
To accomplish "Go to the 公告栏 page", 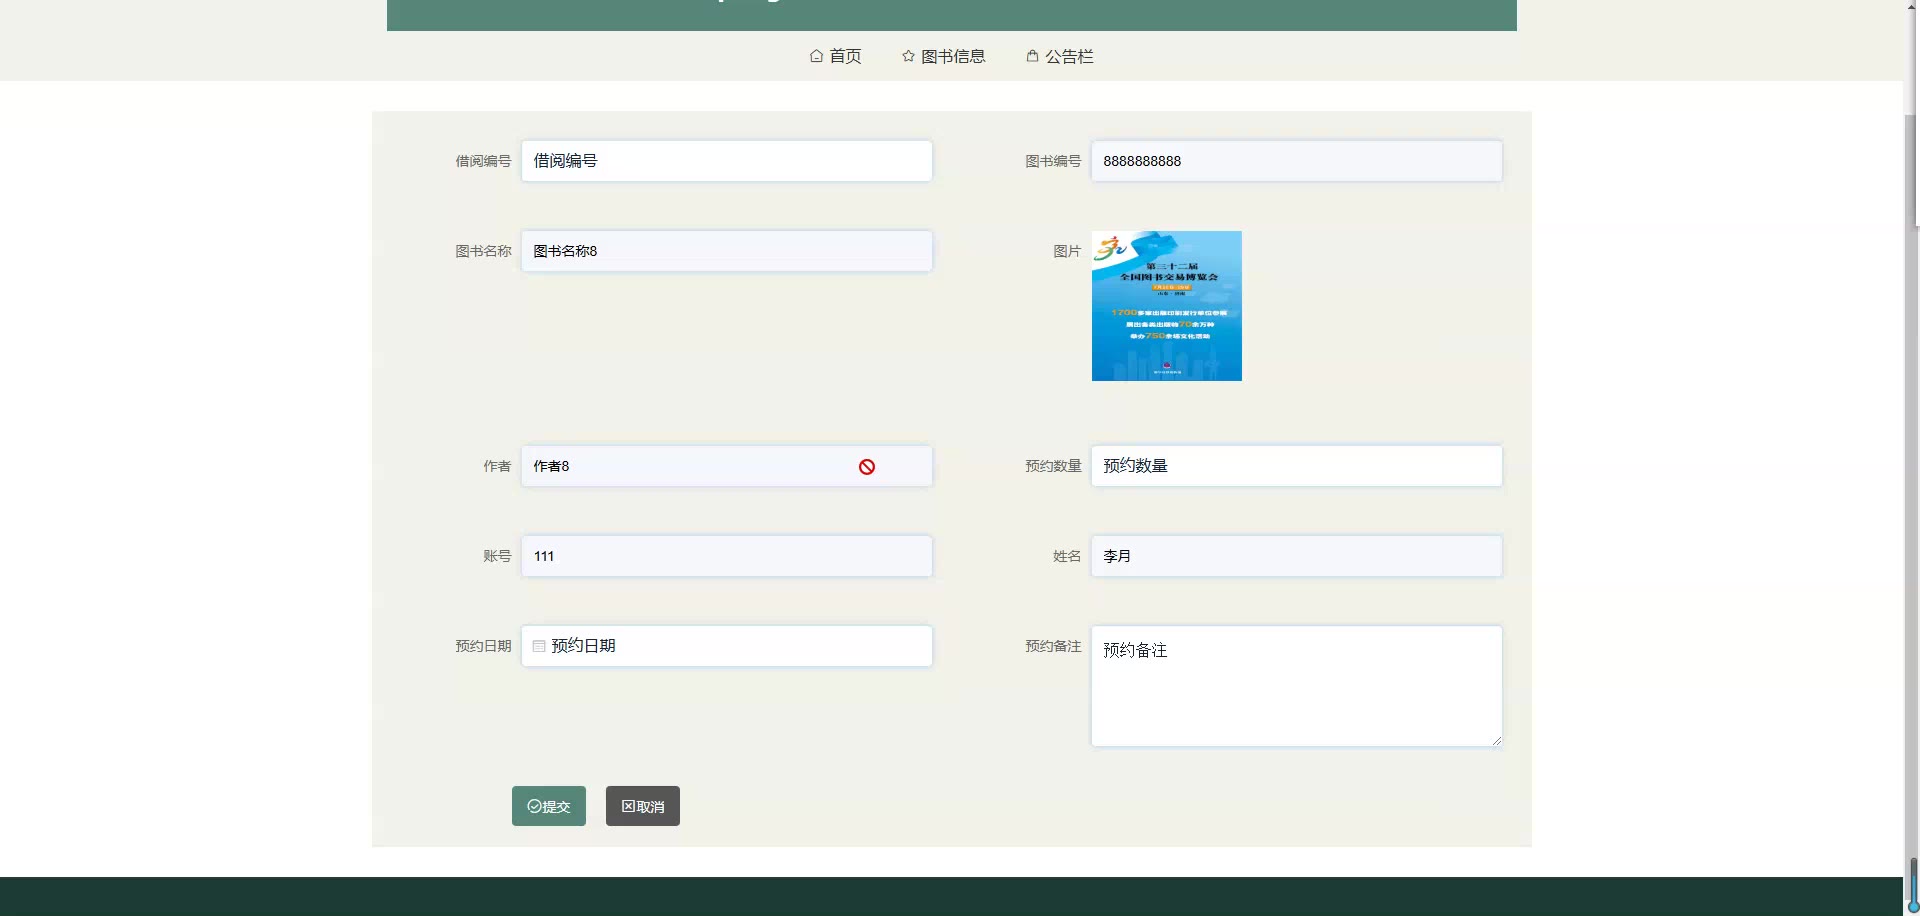I will (1068, 57).
